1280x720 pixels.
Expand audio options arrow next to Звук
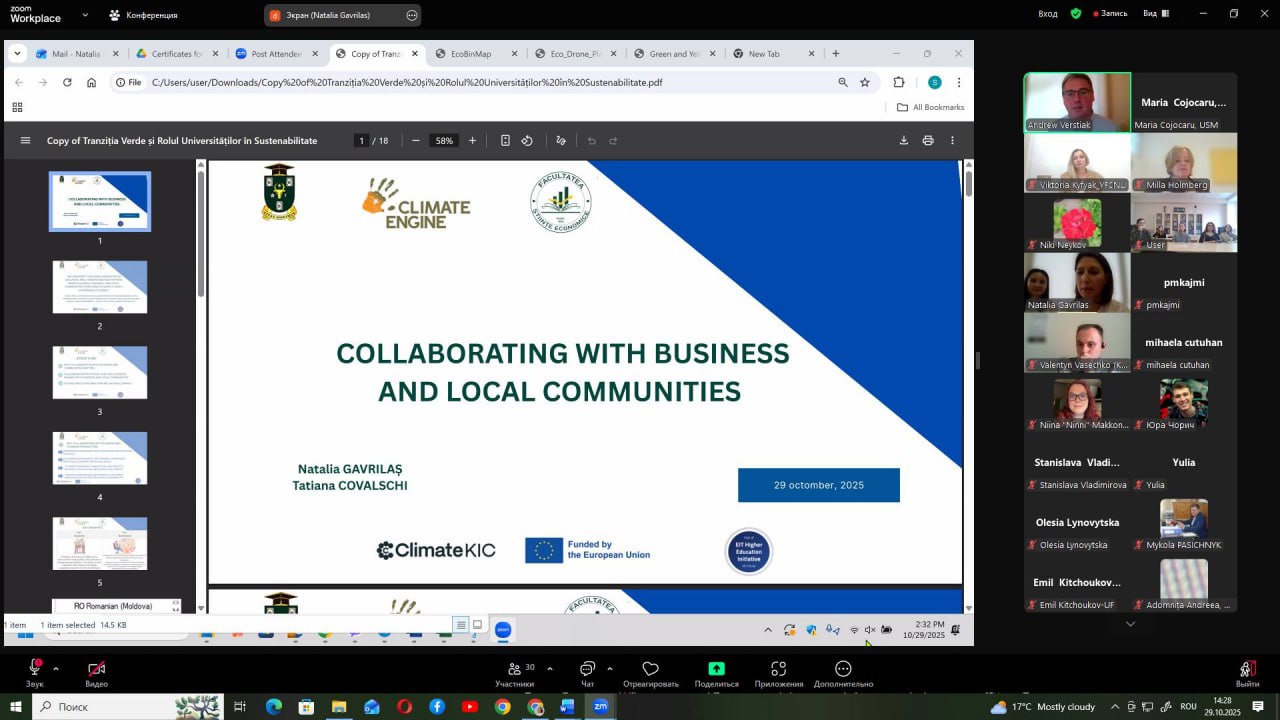click(56, 668)
